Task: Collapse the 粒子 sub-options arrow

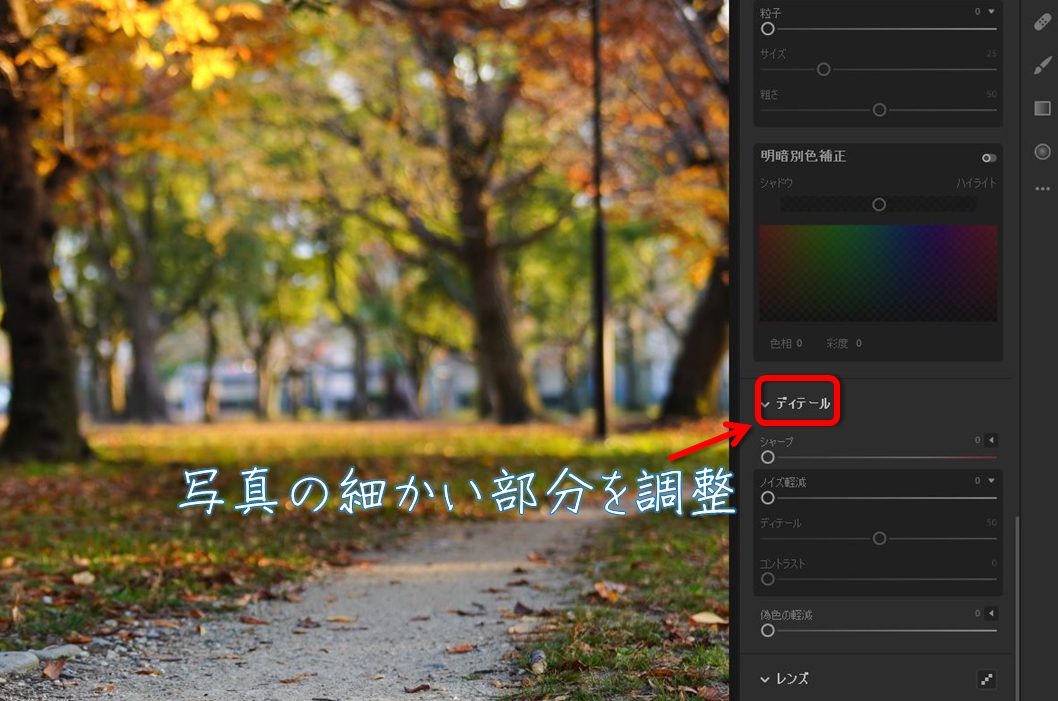Action: click(991, 12)
